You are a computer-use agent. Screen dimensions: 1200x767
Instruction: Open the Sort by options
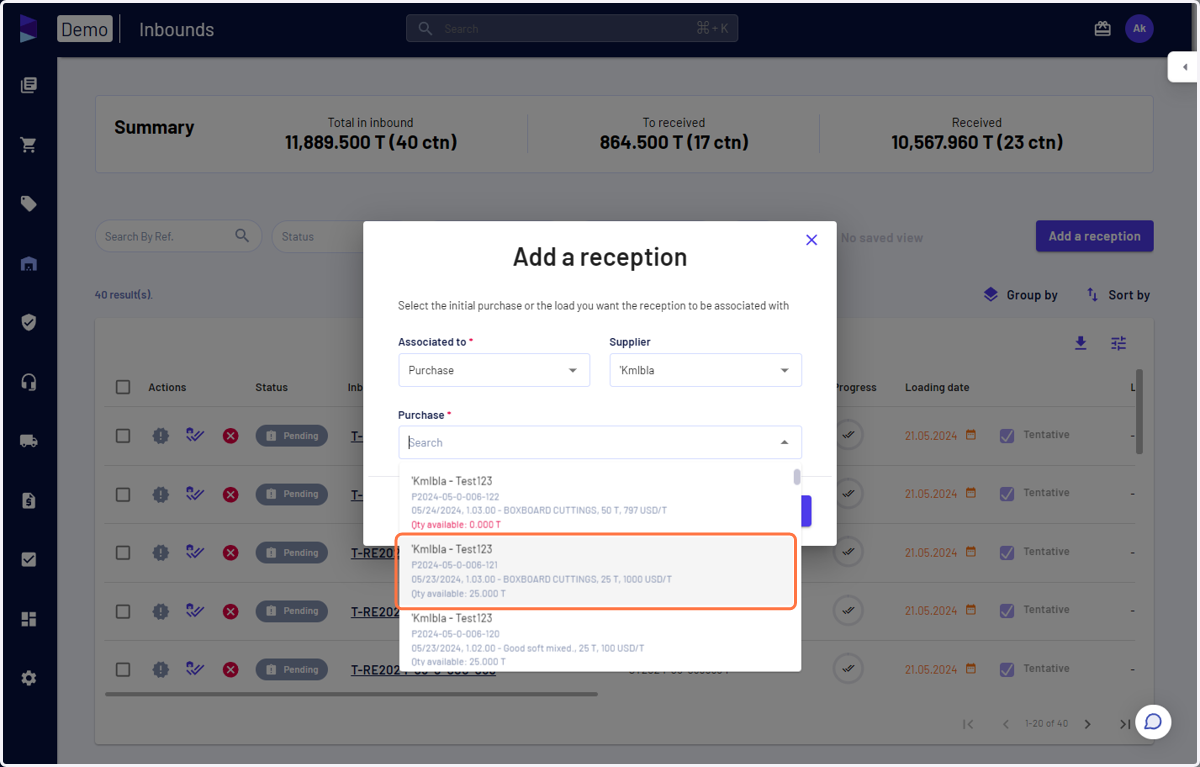click(1118, 295)
